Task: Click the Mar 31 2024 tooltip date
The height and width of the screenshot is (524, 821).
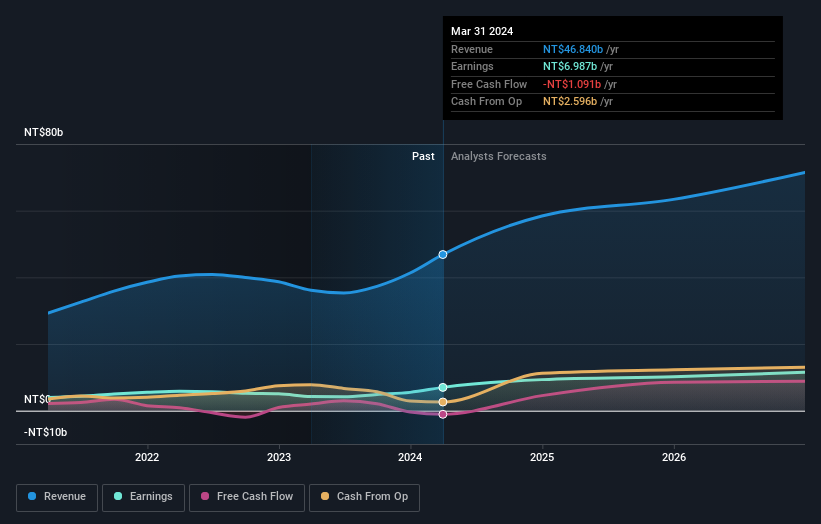Action: click(x=482, y=31)
